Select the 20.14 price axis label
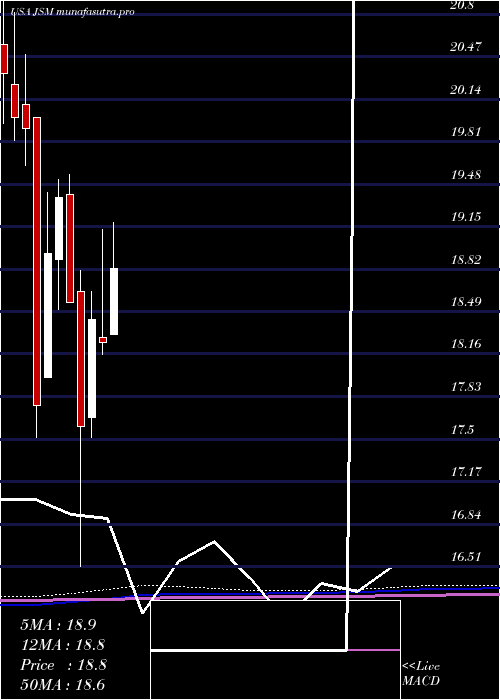This screenshot has width=500, height=700. point(466,89)
